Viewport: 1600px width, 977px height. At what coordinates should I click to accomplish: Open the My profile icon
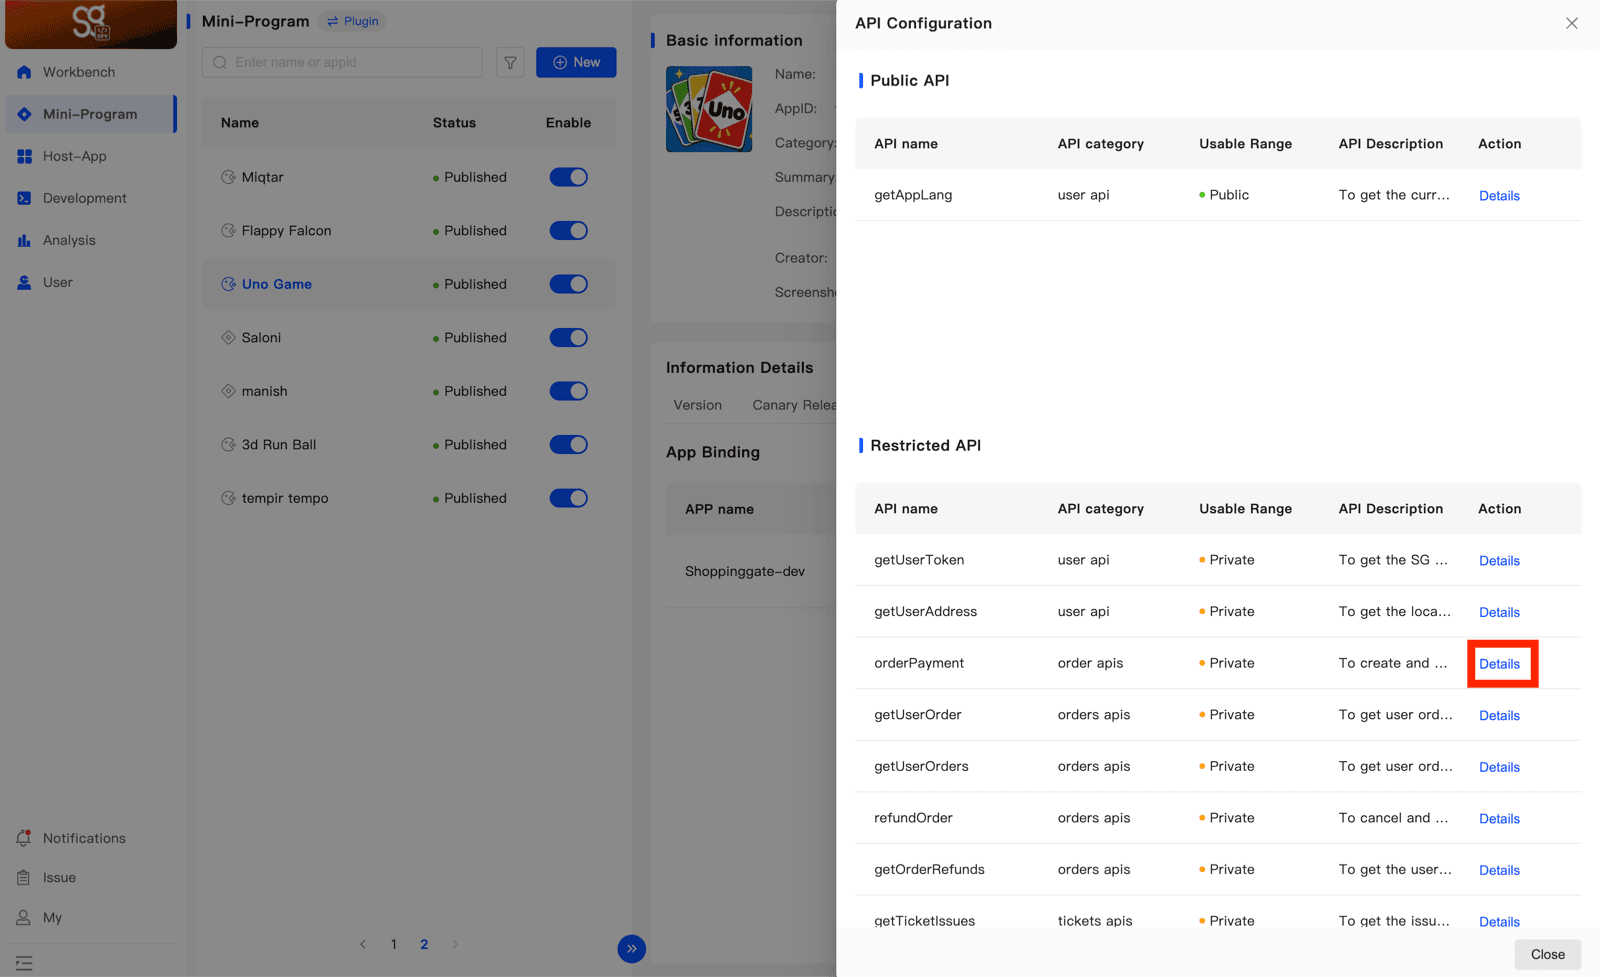[x=24, y=917]
